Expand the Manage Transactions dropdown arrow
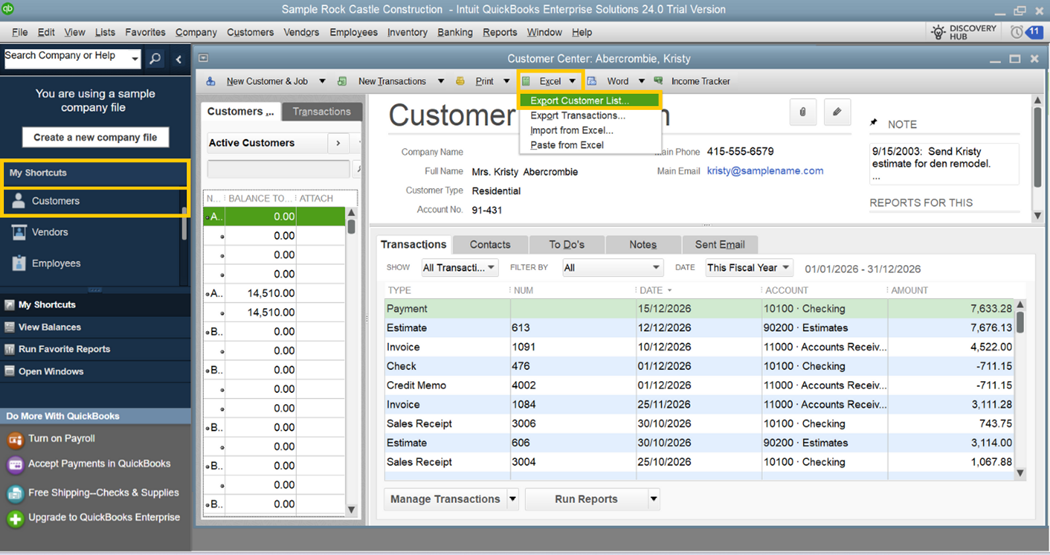Image resolution: width=1050 pixels, height=555 pixels. (x=512, y=499)
